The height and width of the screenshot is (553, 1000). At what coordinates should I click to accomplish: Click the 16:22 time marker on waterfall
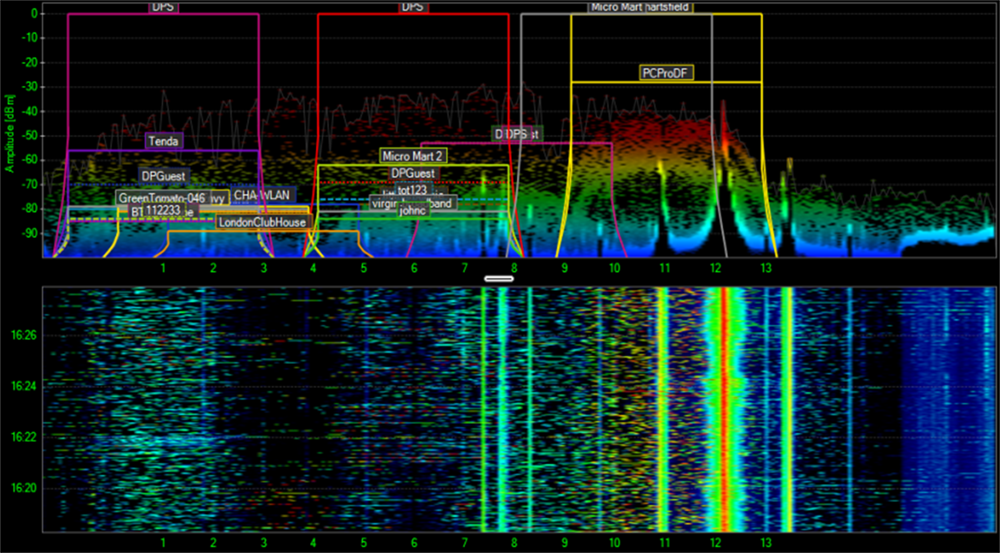click(x=24, y=437)
